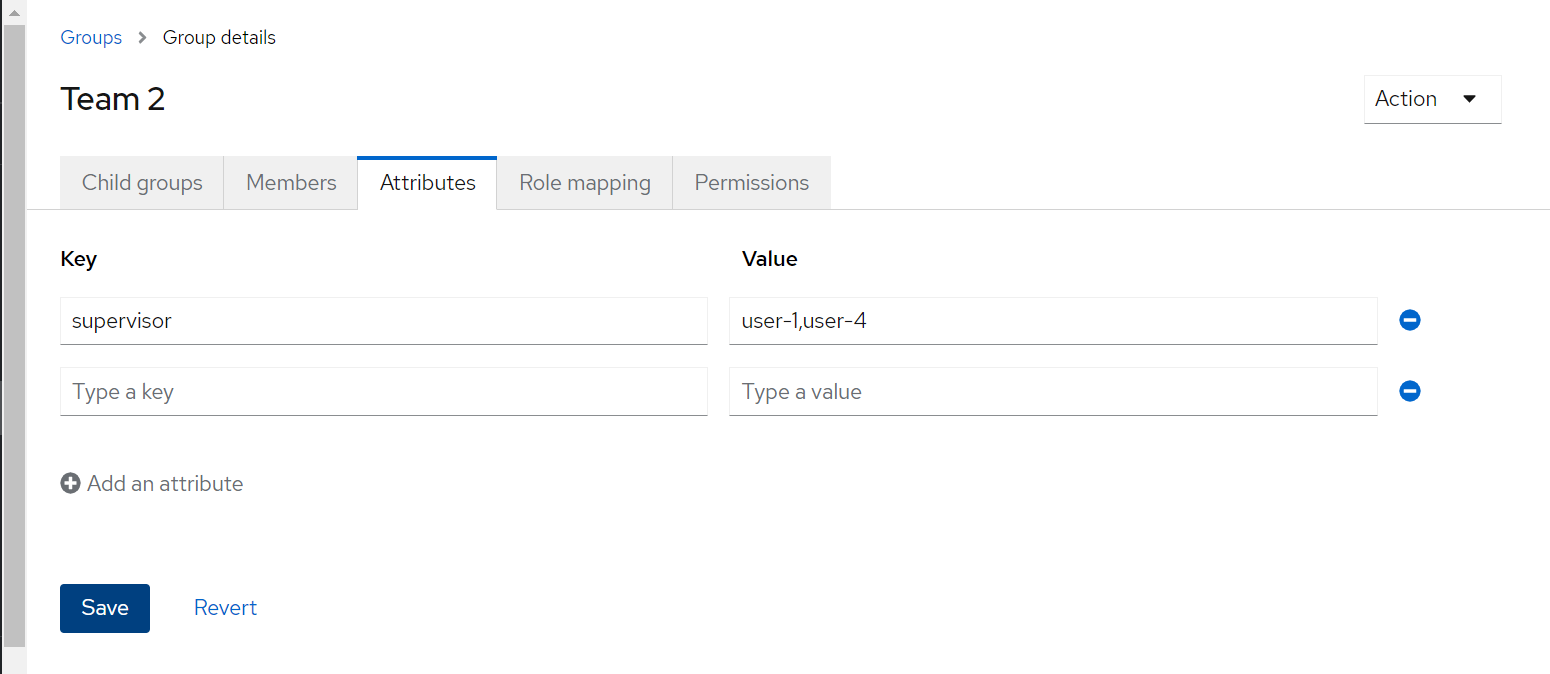The image size is (1550, 674).
Task: Click the Group details breadcrumb text
Action: pyautogui.click(x=219, y=38)
